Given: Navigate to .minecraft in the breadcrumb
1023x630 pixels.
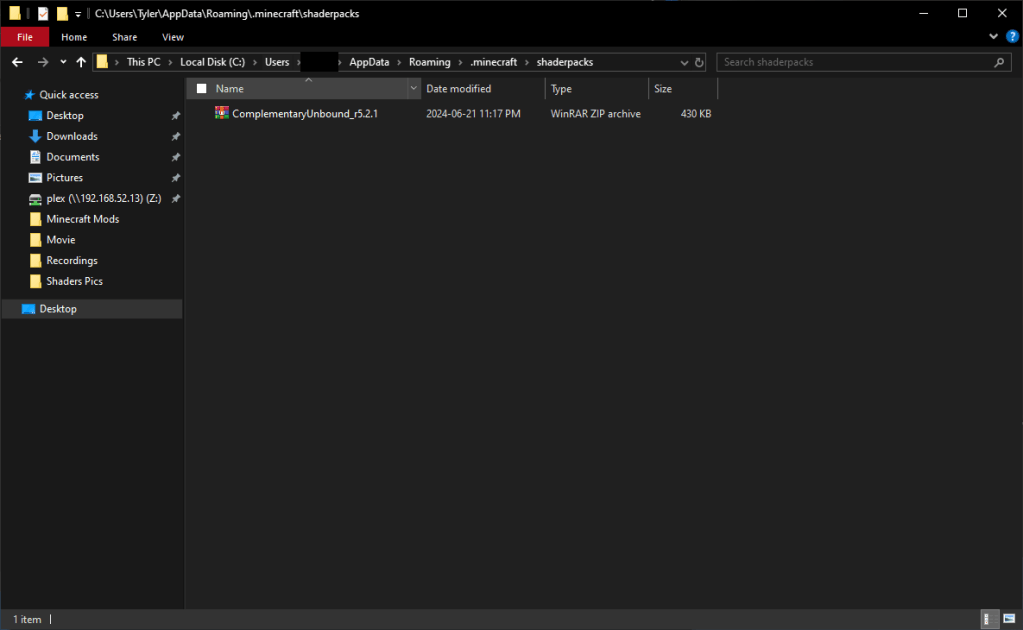Looking at the screenshot, I should click(494, 62).
